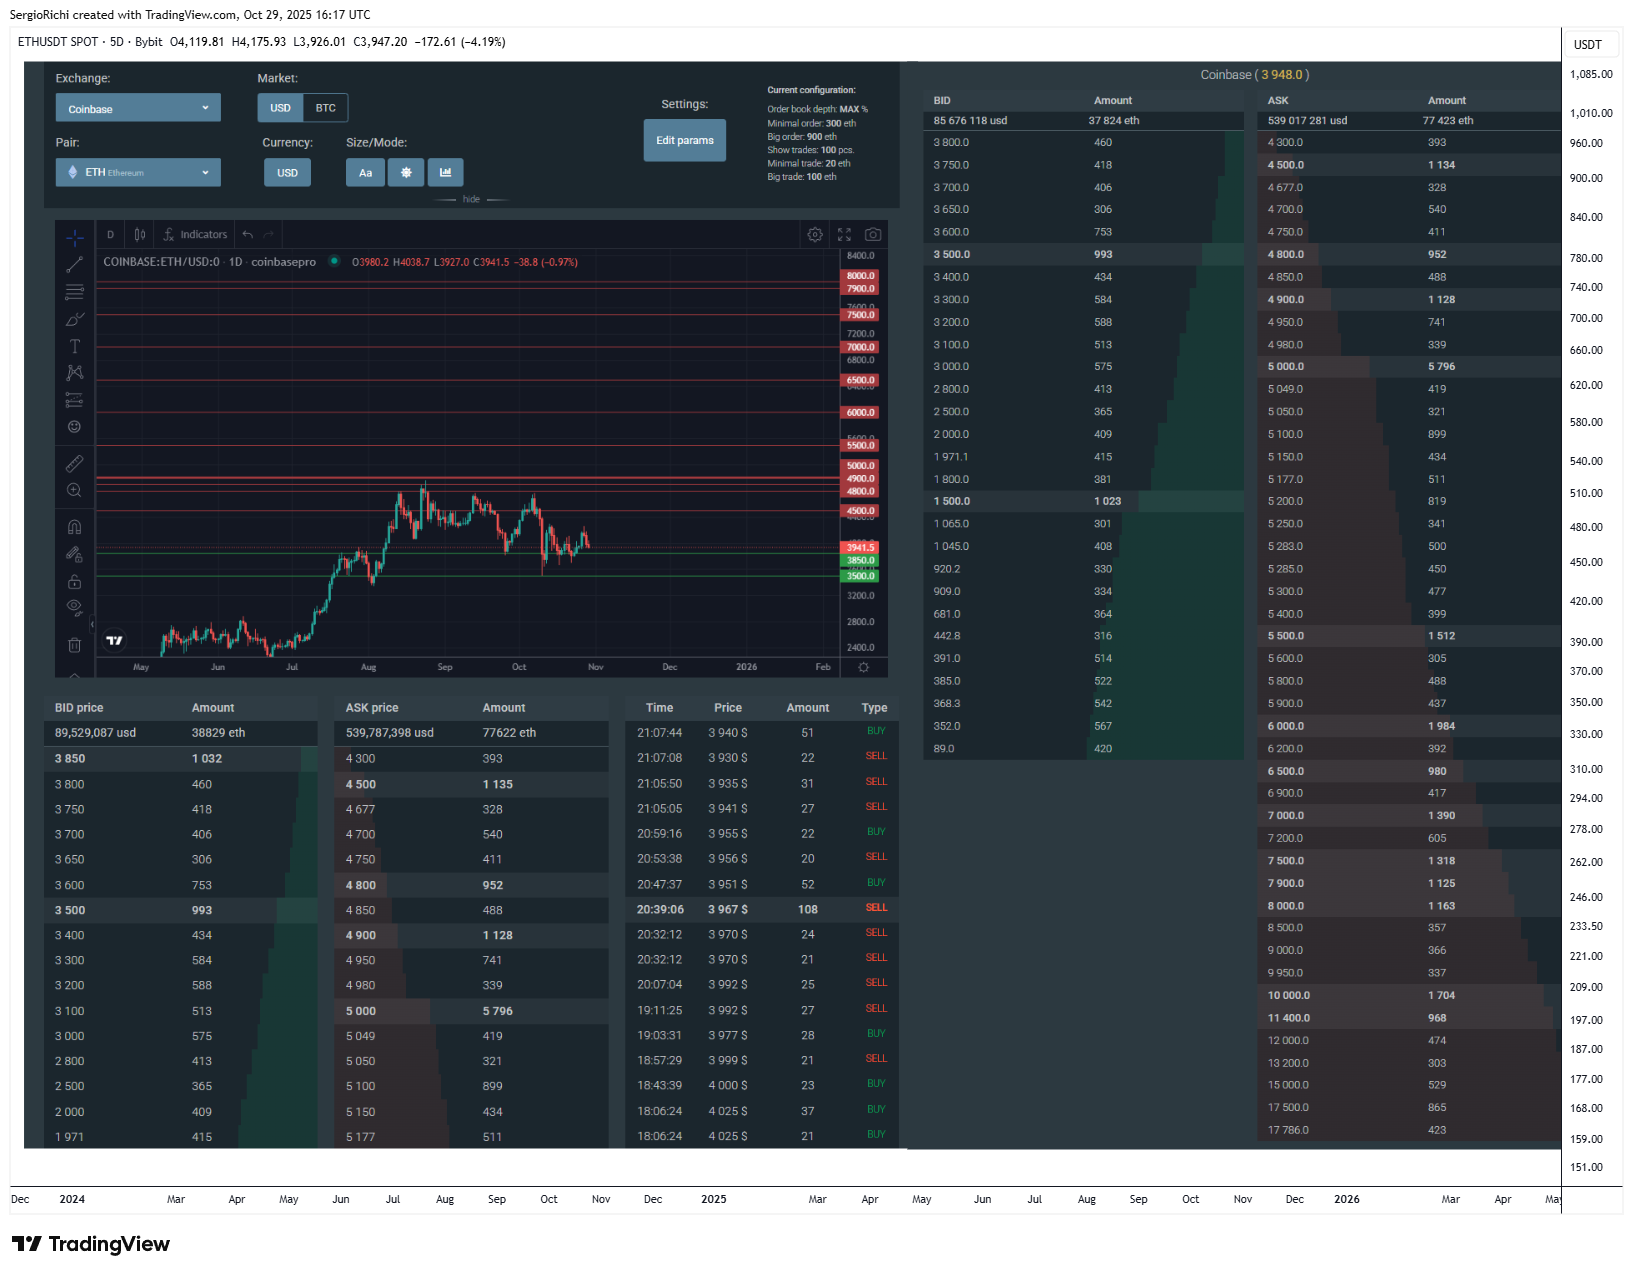The image size is (1633, 1274).
Task: Open the chart patterns tool
Action: [74, 373]
